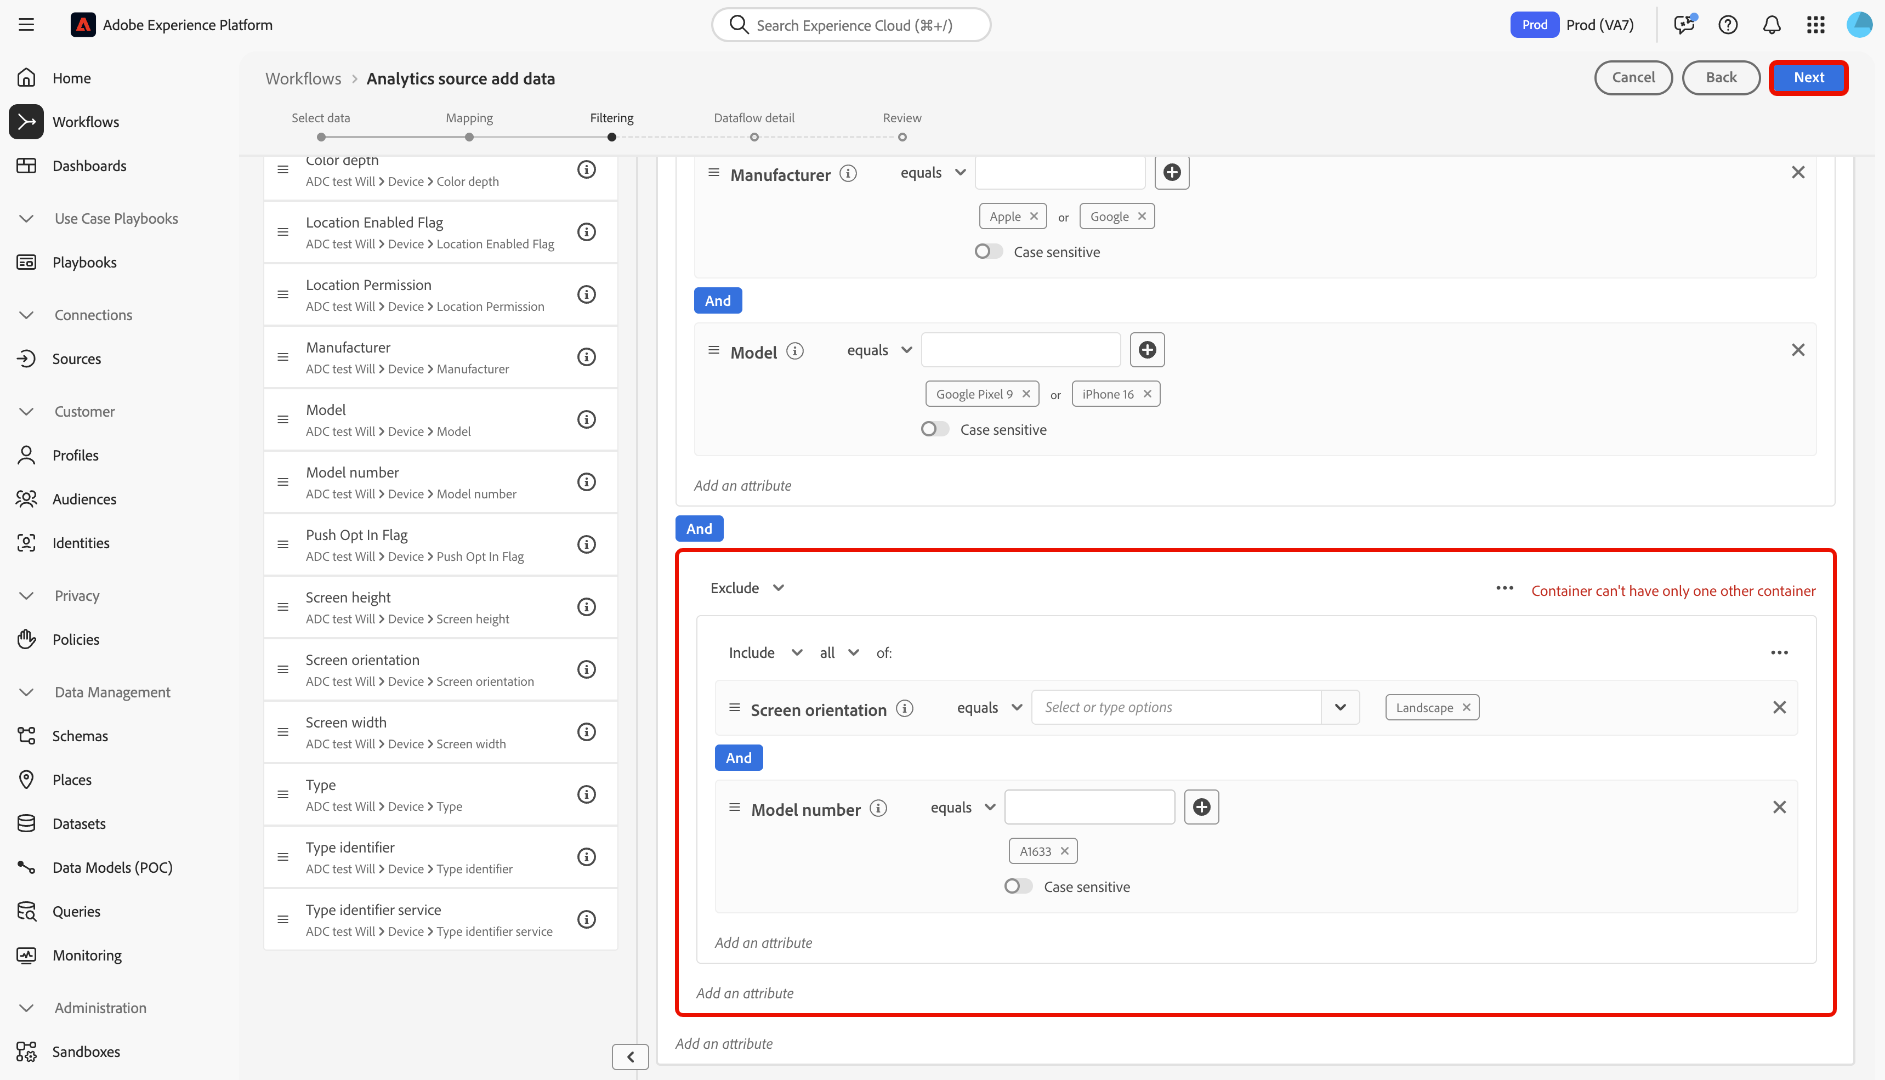Viewport: 1885px width, 1080px height.
Task: Click the Mapping step marker
Action: point(469,137)
